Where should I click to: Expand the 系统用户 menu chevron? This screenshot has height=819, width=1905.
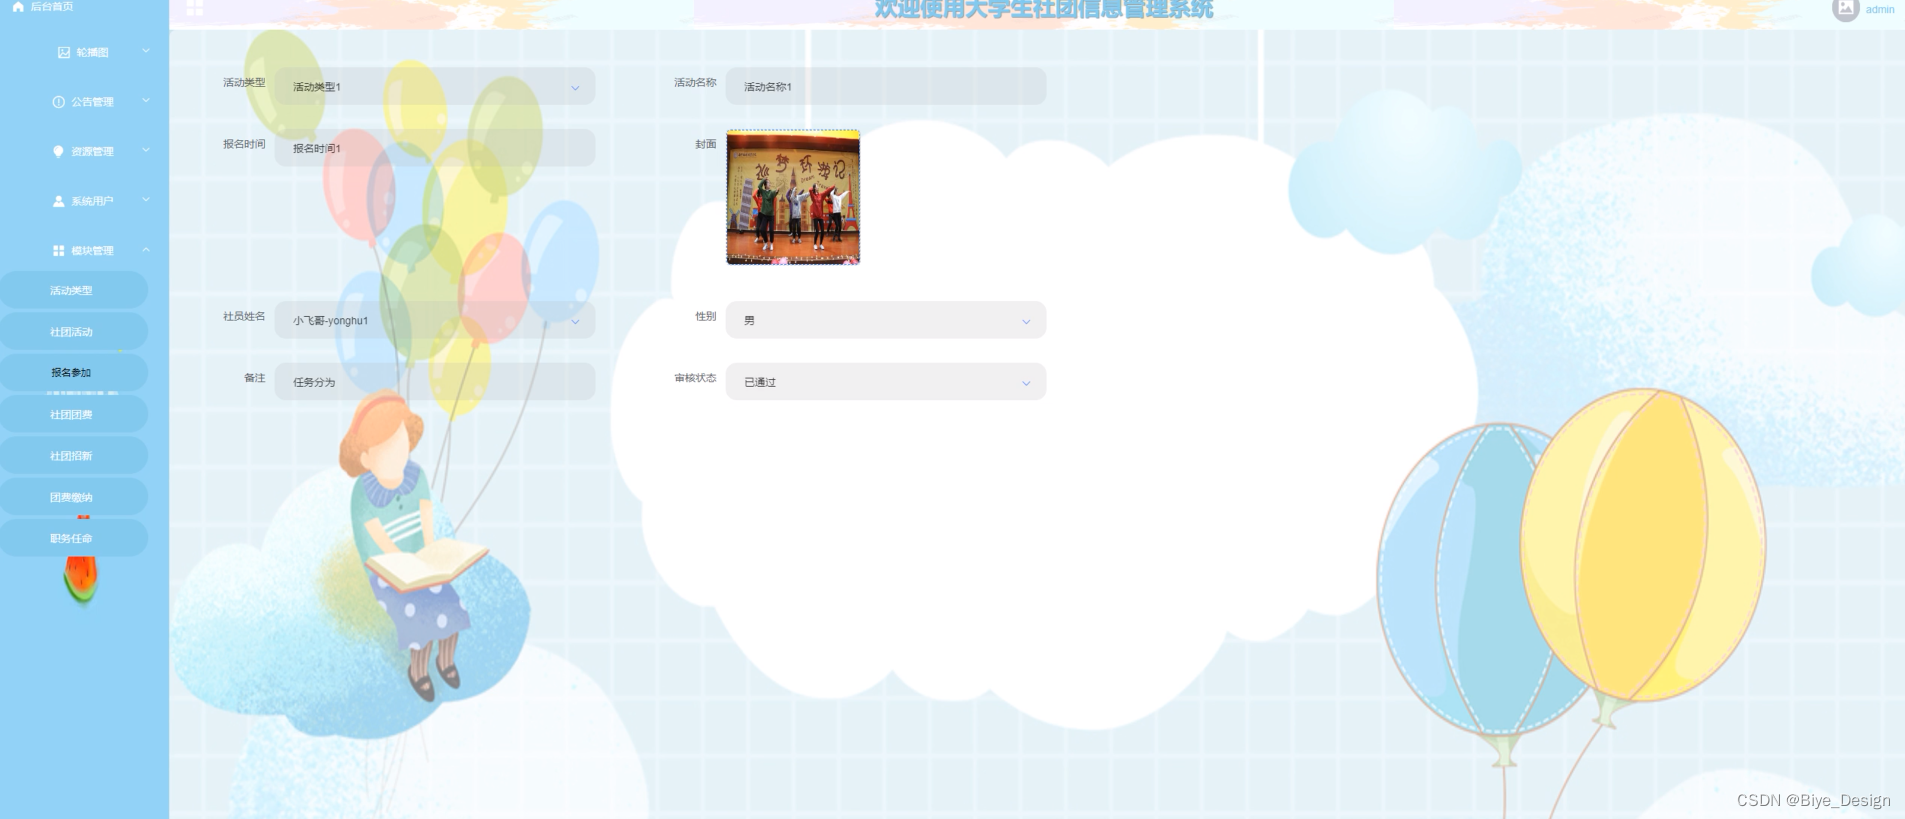(146, 200)
